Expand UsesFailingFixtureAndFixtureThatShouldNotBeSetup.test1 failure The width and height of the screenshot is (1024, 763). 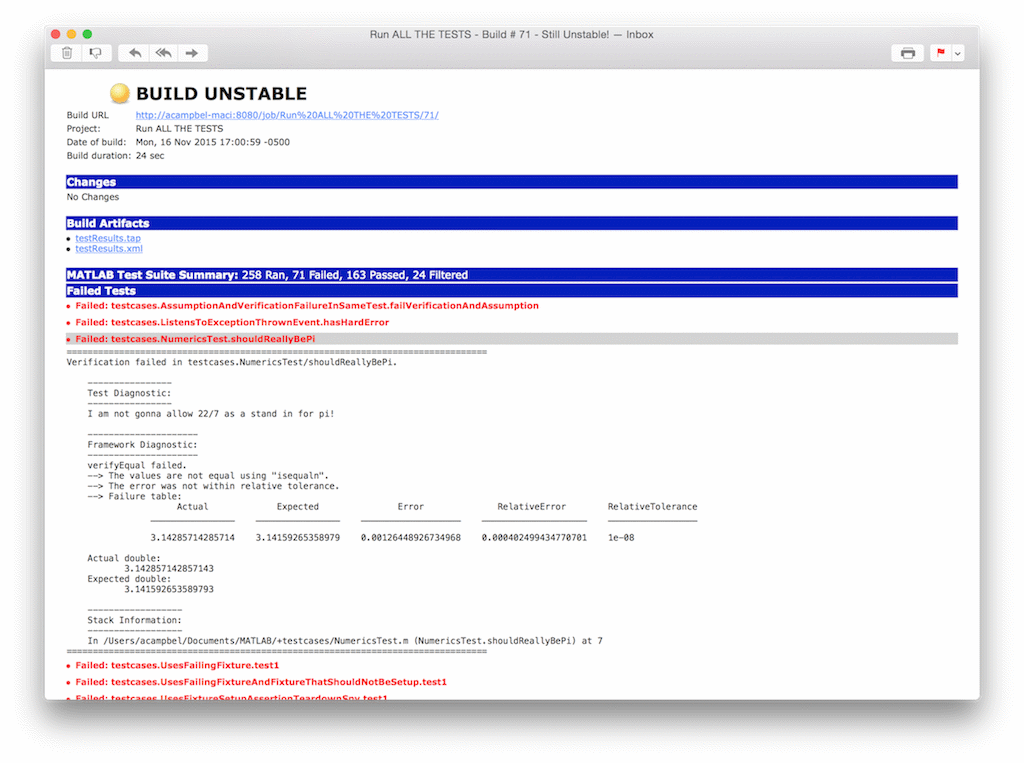tap(261, 682)
